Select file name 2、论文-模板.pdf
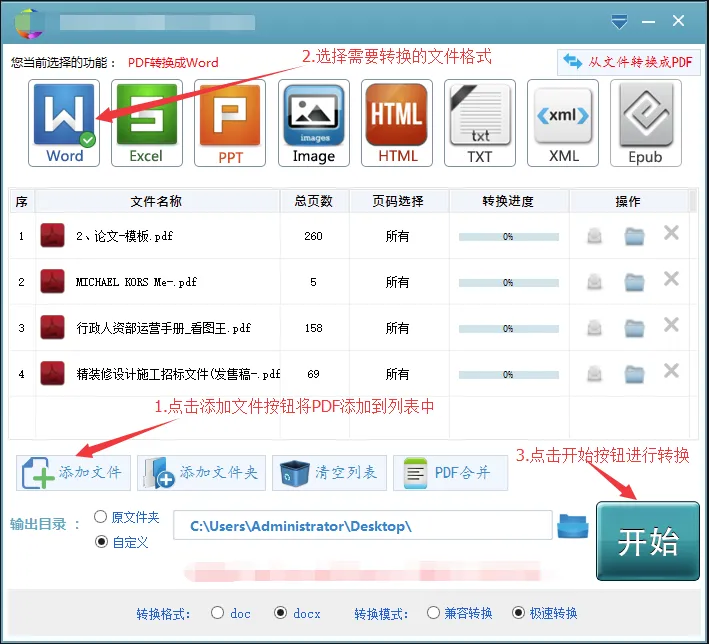Image resolution: width=709 pixels, height=644 pixels. click(x=124, y=236)
